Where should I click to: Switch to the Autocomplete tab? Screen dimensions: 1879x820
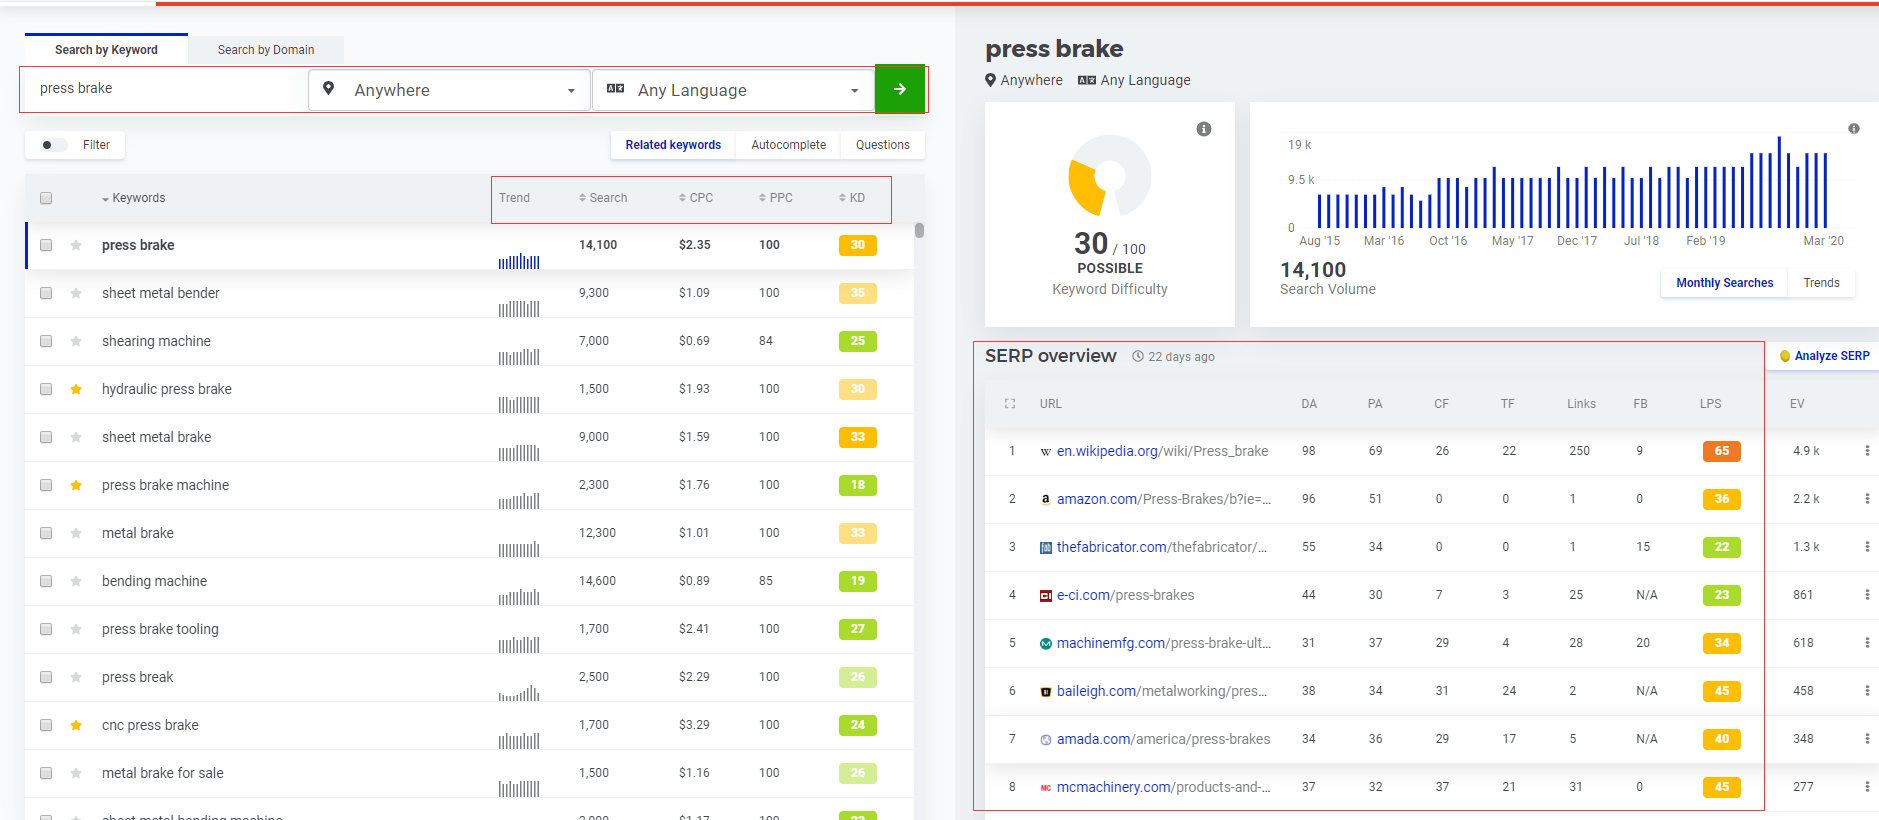[788, 145]
